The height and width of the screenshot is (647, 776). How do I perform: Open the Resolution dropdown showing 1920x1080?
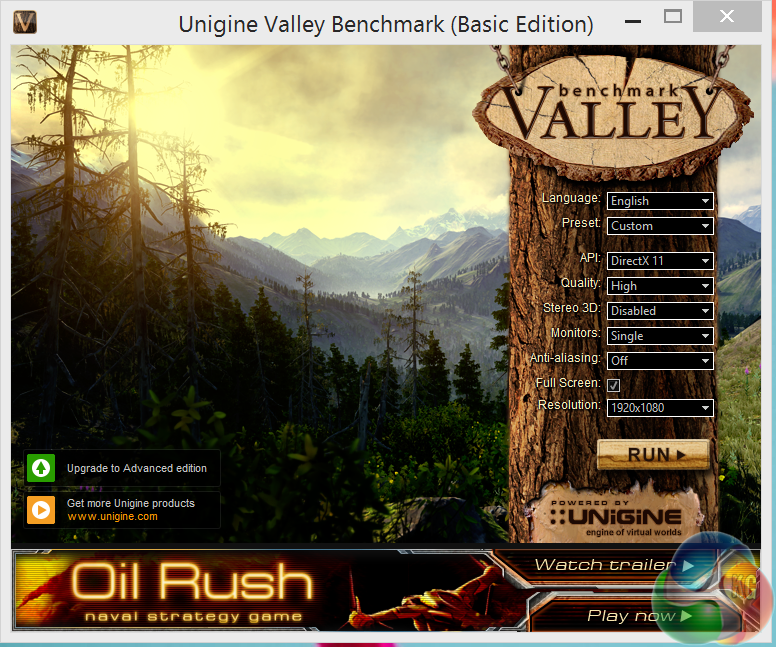click(660, 408)
